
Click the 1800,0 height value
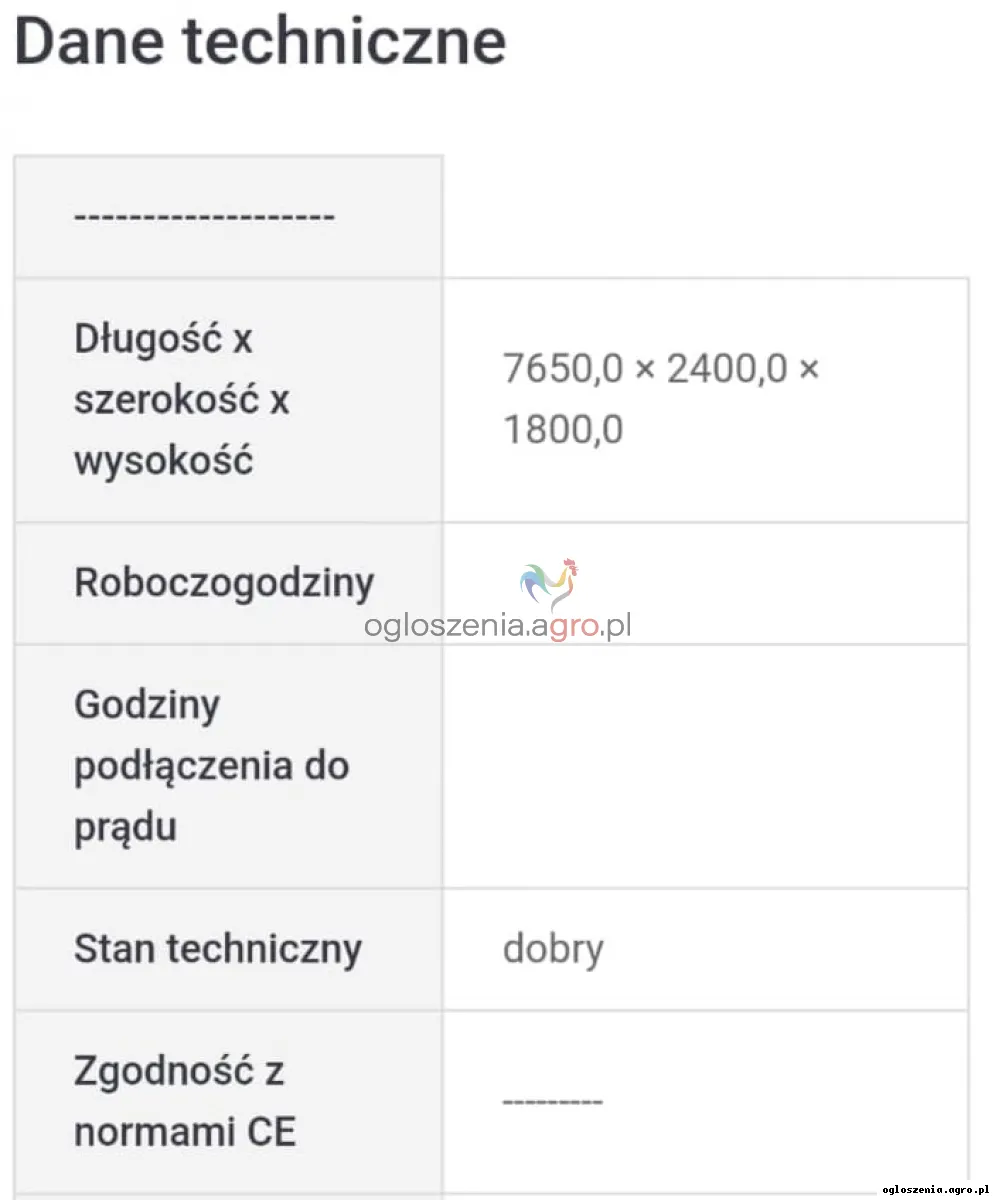pos(563,431)
